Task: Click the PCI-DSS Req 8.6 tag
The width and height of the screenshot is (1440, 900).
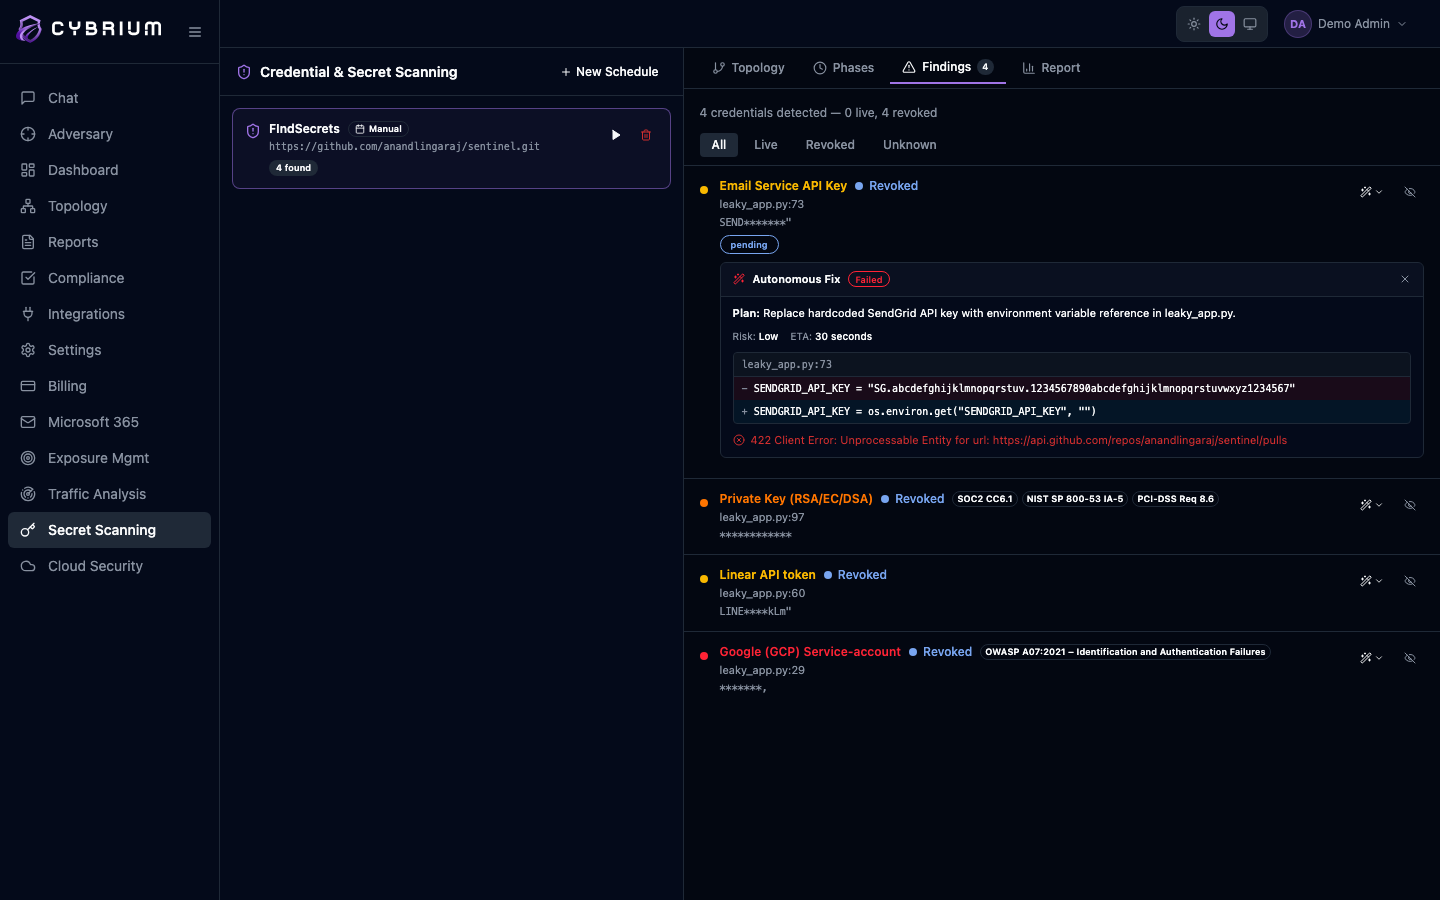Action: [1176, 499]
